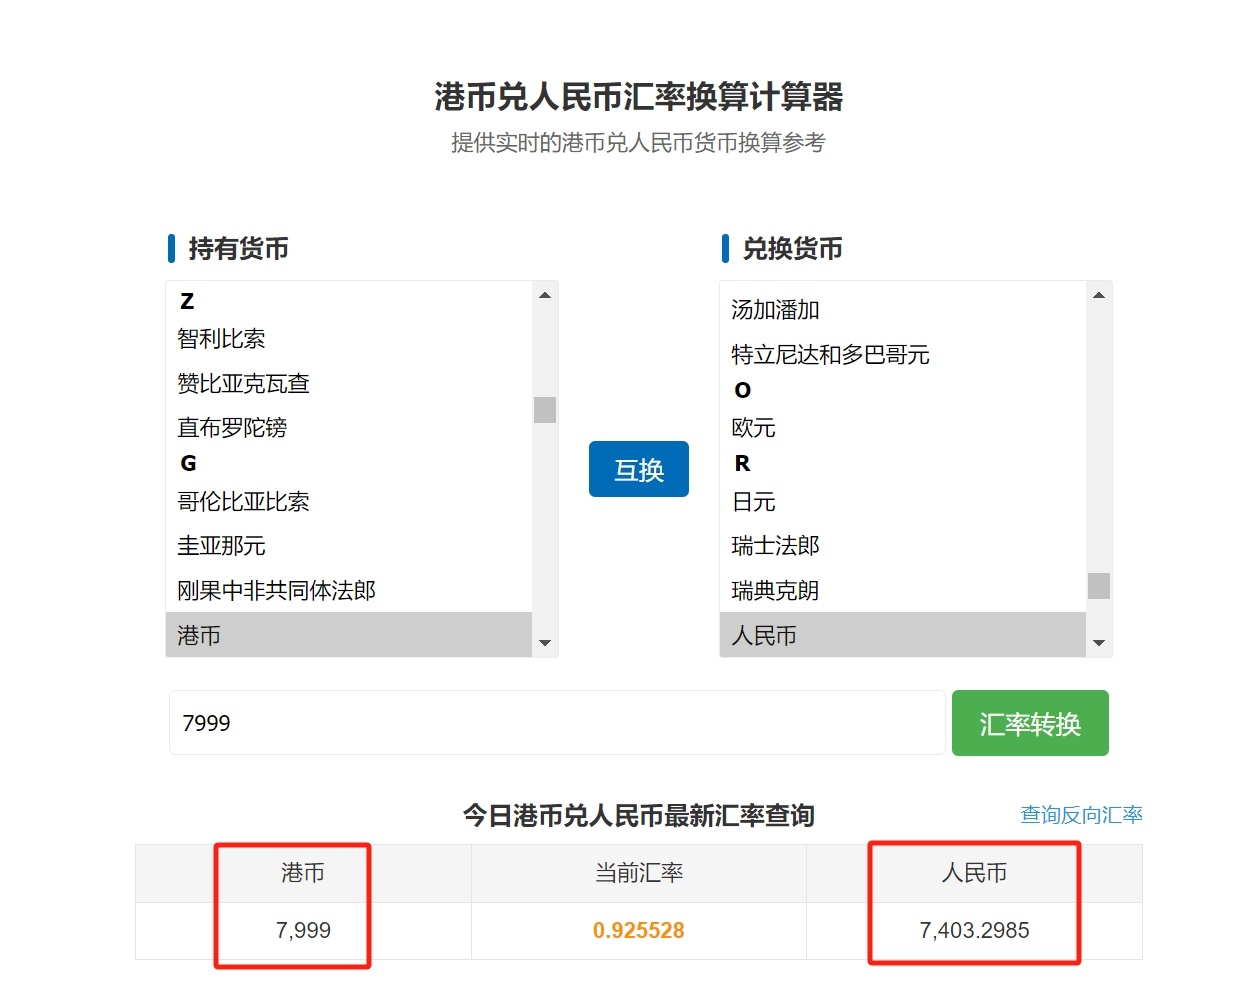1257x982 pixels.
Task: Click the 0.925528 current rate value
Action: click(x=639, y=931)
